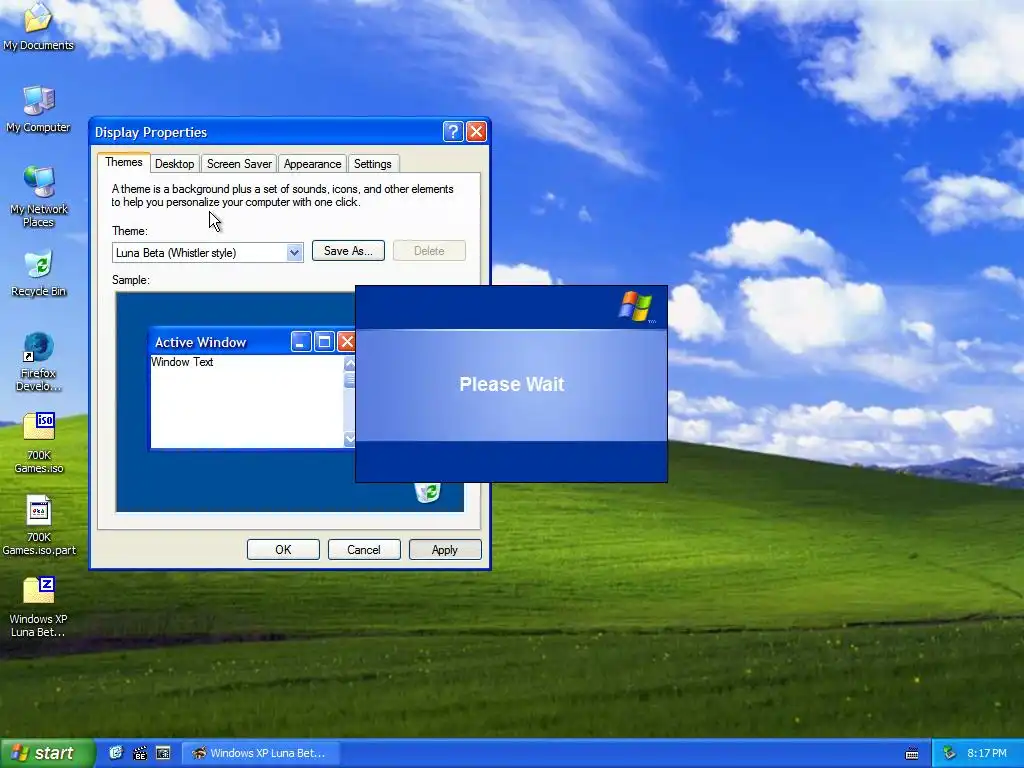Click the Cancel button
1024x768 pixels.
(364, 550)
